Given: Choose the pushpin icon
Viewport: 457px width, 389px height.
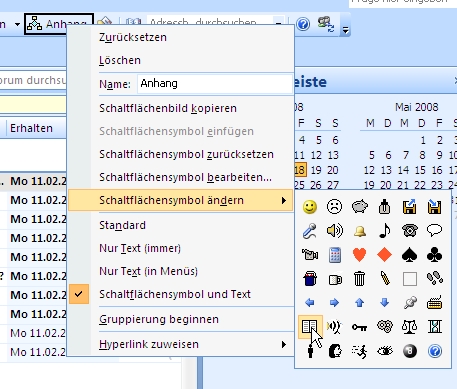Looking at the screenshot, I should click(x=410, y=303).
